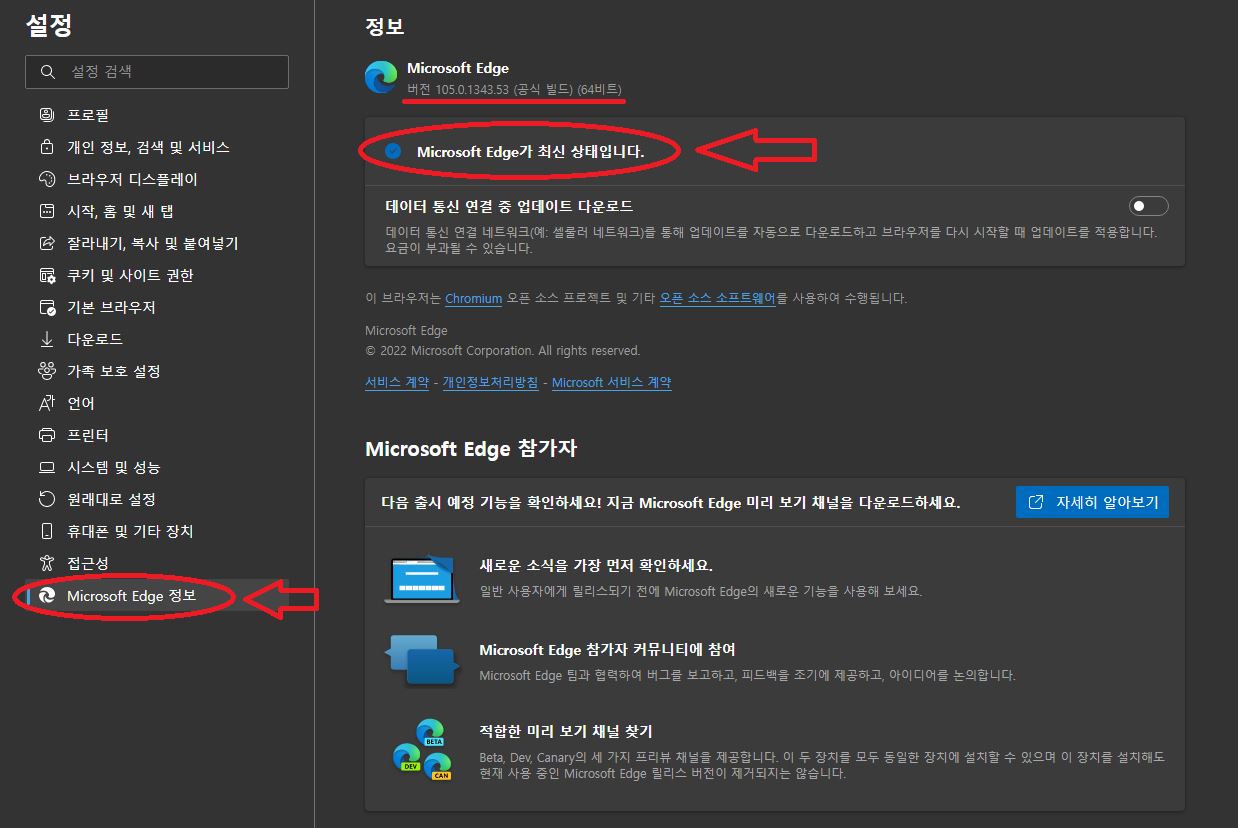
Task: Click the downloads arrow icon
Action: pyautogui.click(x=46, y=339)
